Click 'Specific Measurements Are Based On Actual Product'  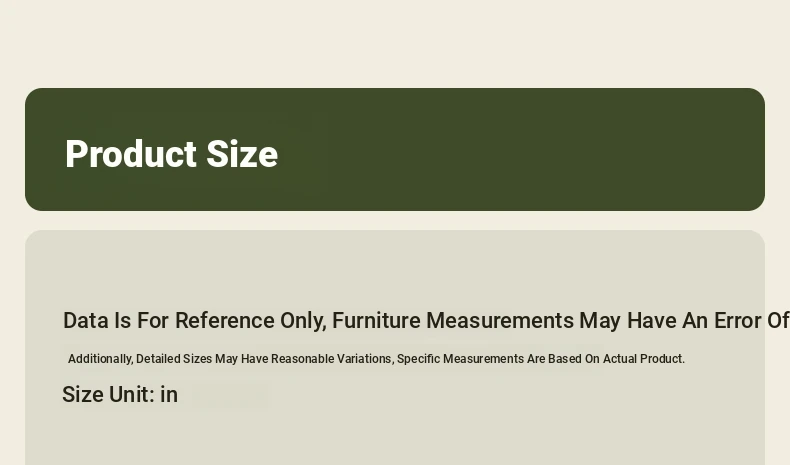[x=541, y=359]
